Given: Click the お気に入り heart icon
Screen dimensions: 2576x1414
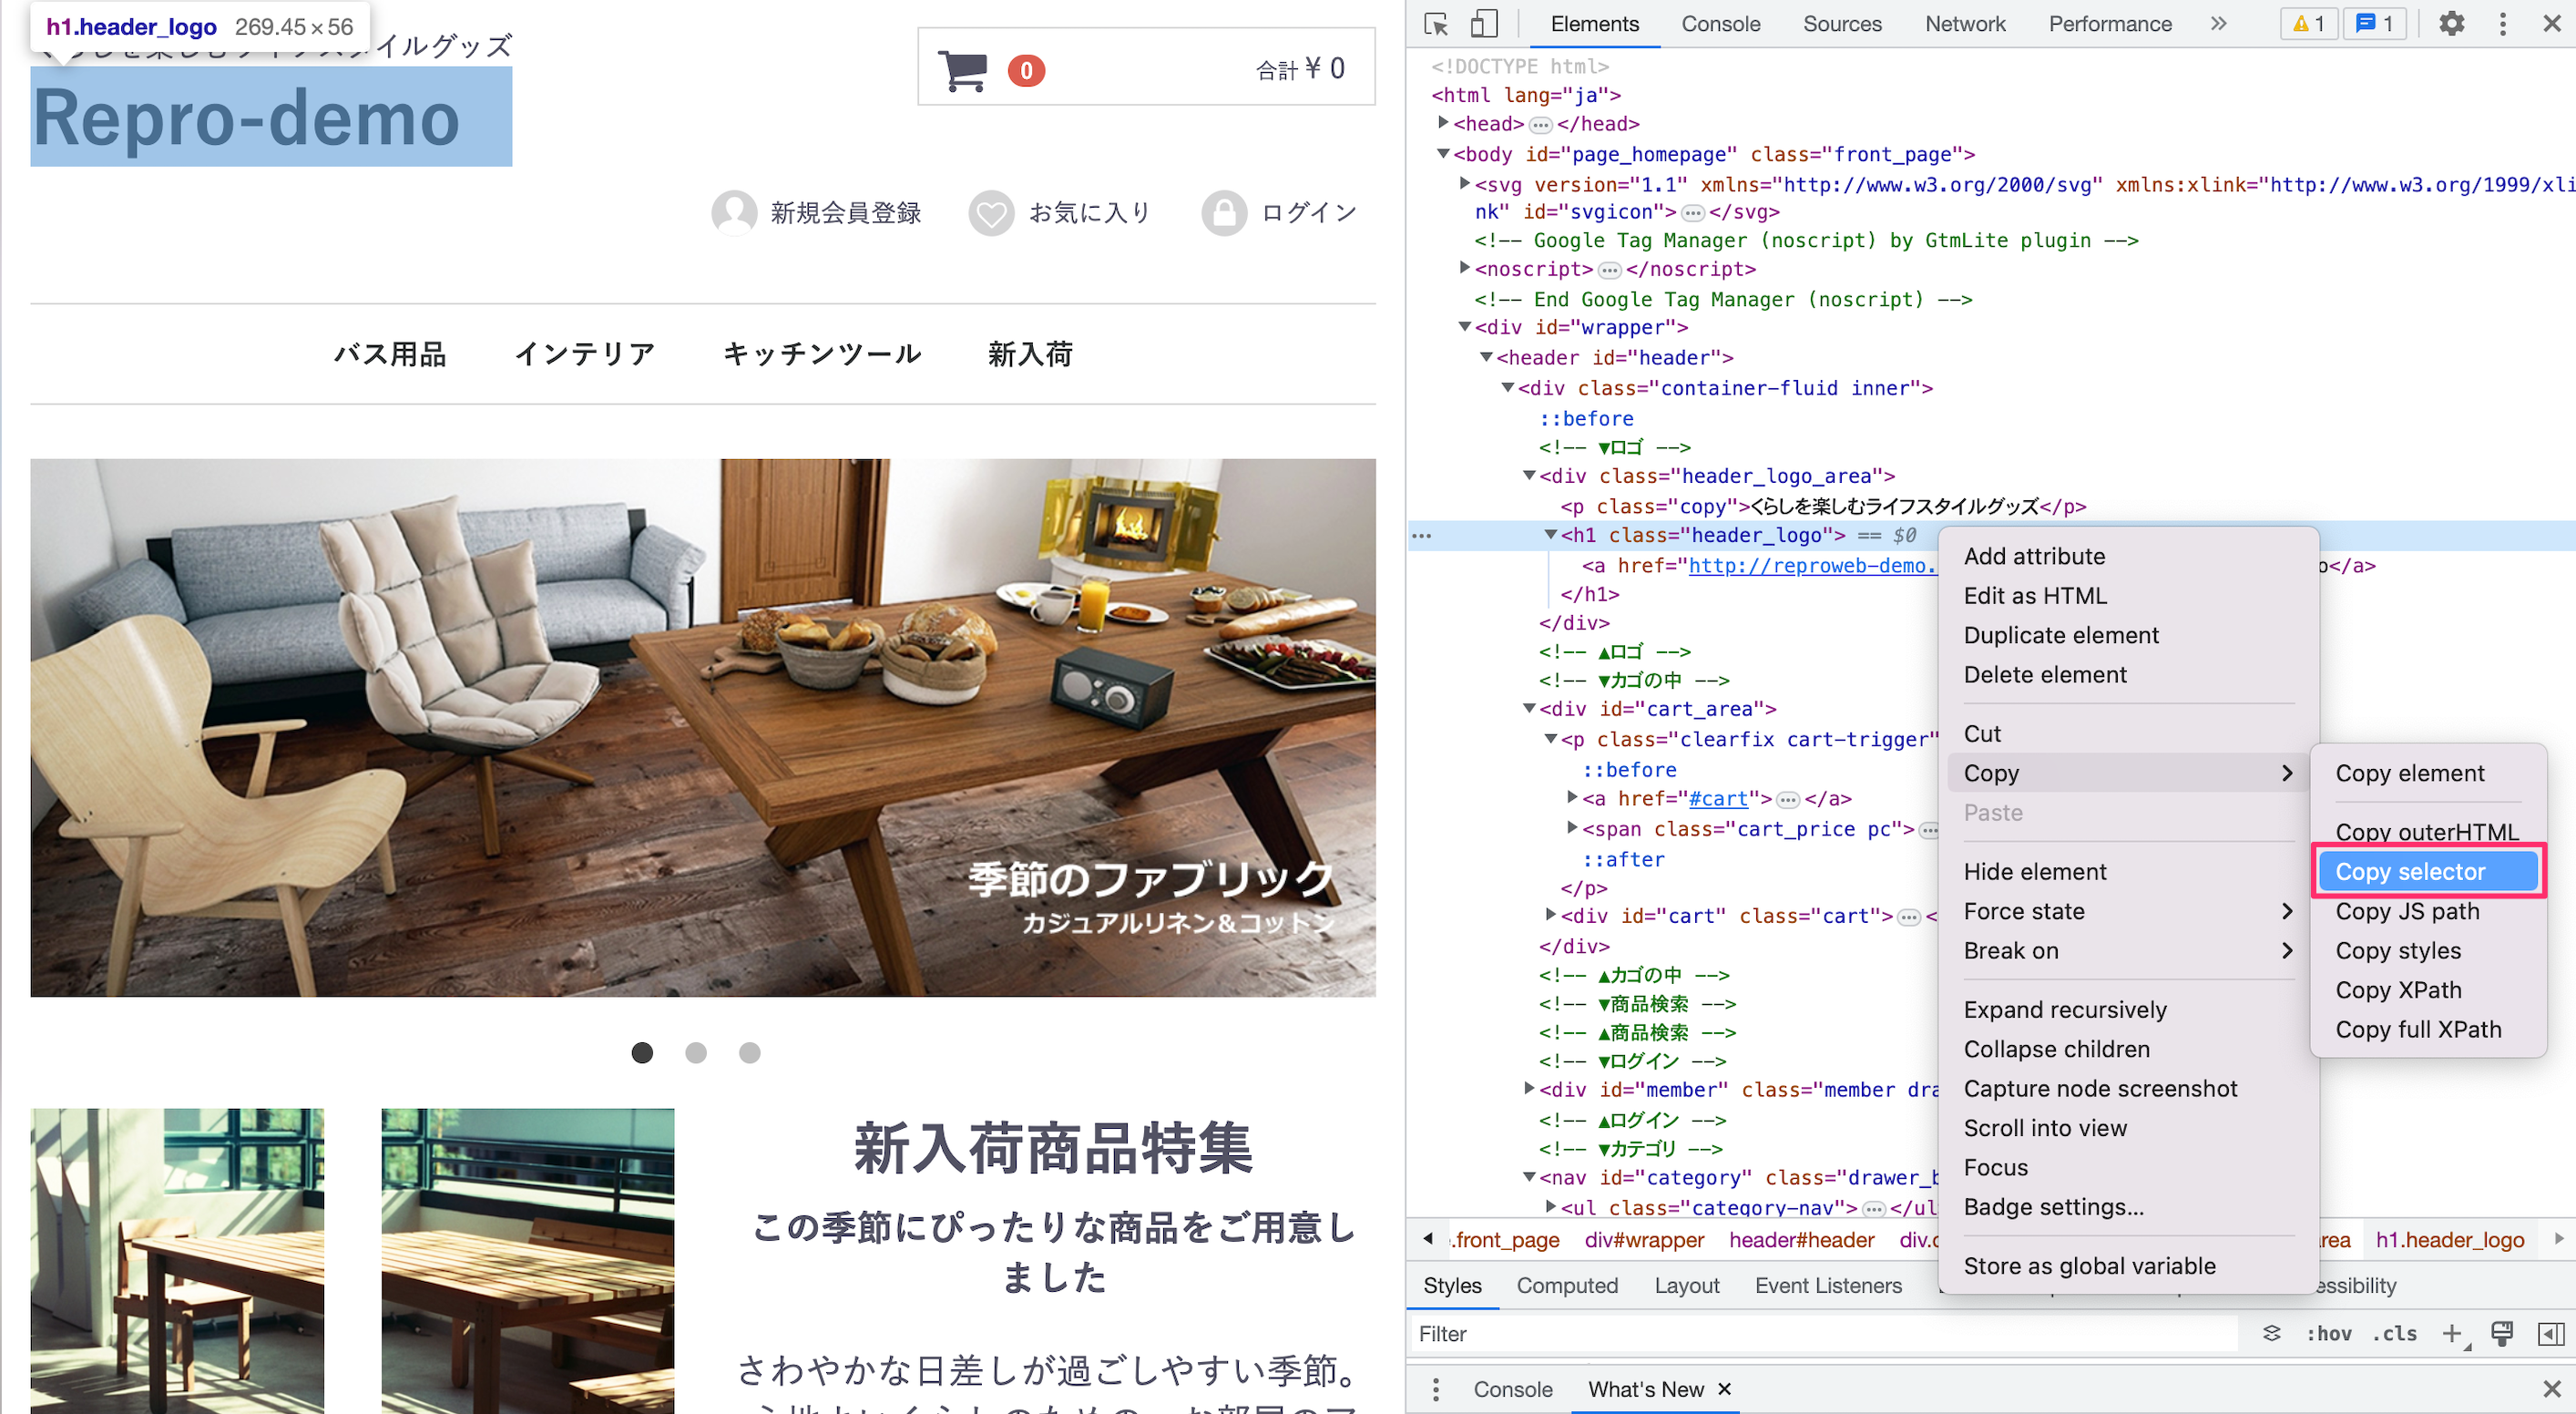Looking at the screenshot, I should [991, 212].
